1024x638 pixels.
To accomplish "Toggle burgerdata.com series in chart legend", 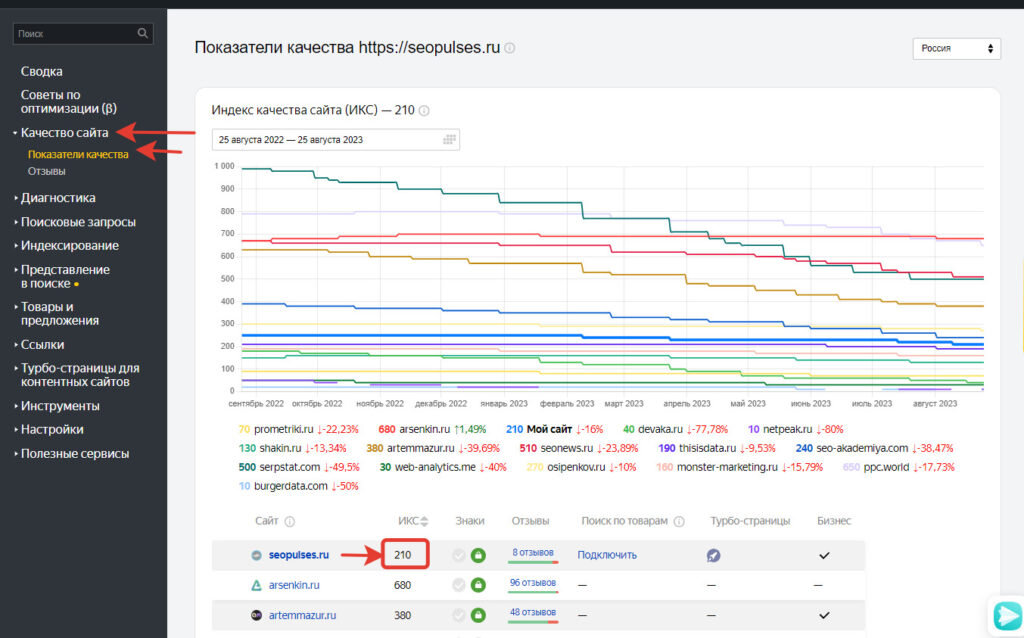I will [x=298, y=486].
